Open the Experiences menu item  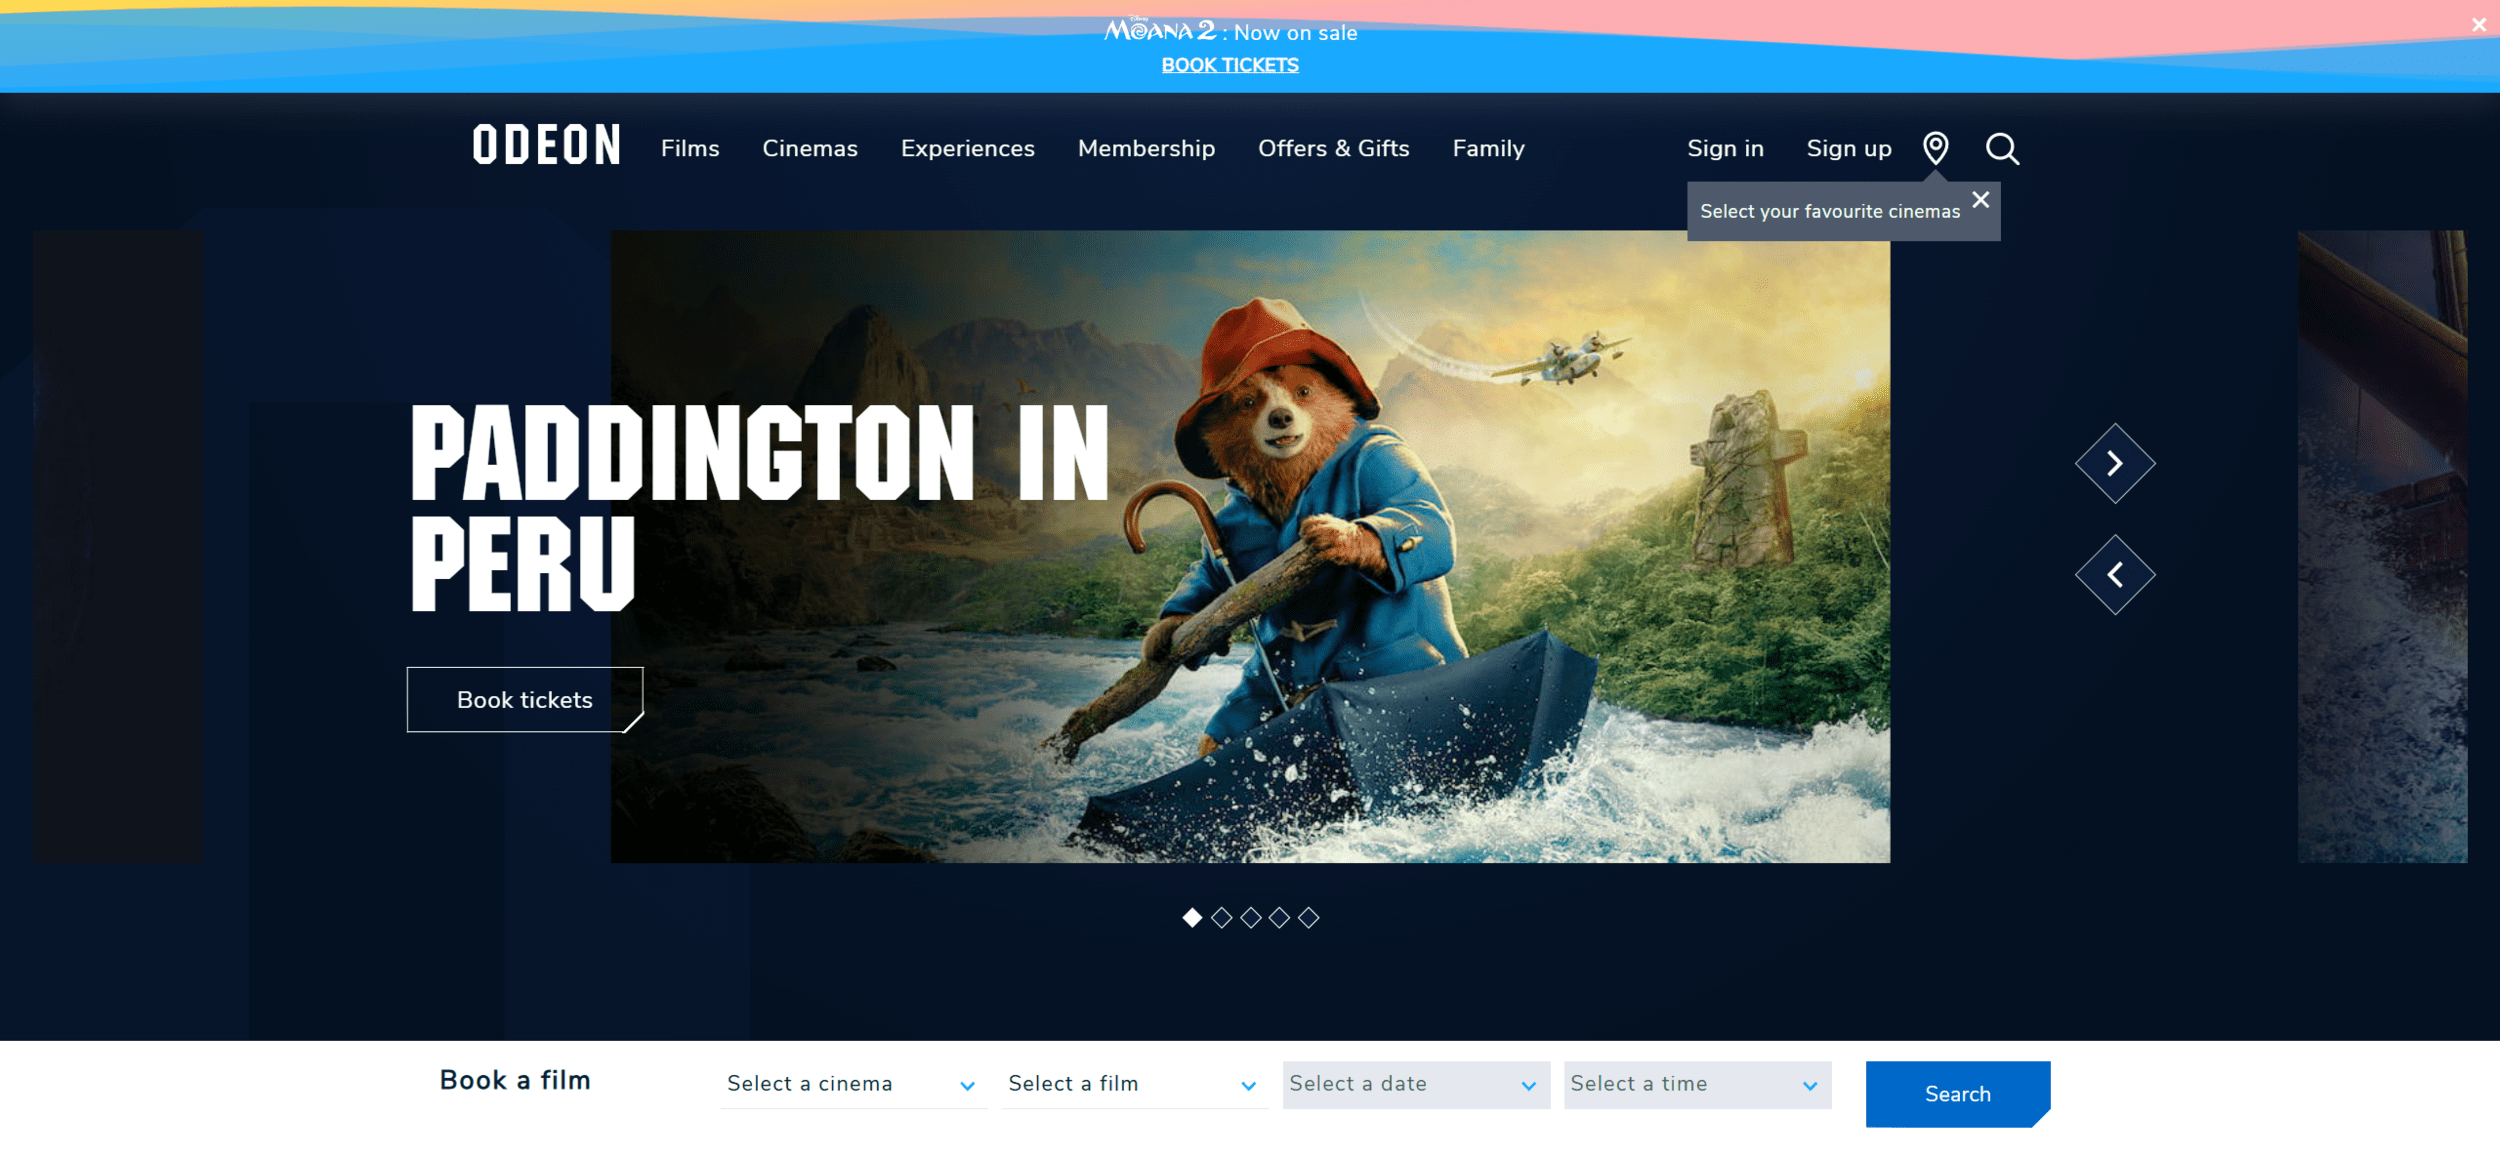[967, 149]
